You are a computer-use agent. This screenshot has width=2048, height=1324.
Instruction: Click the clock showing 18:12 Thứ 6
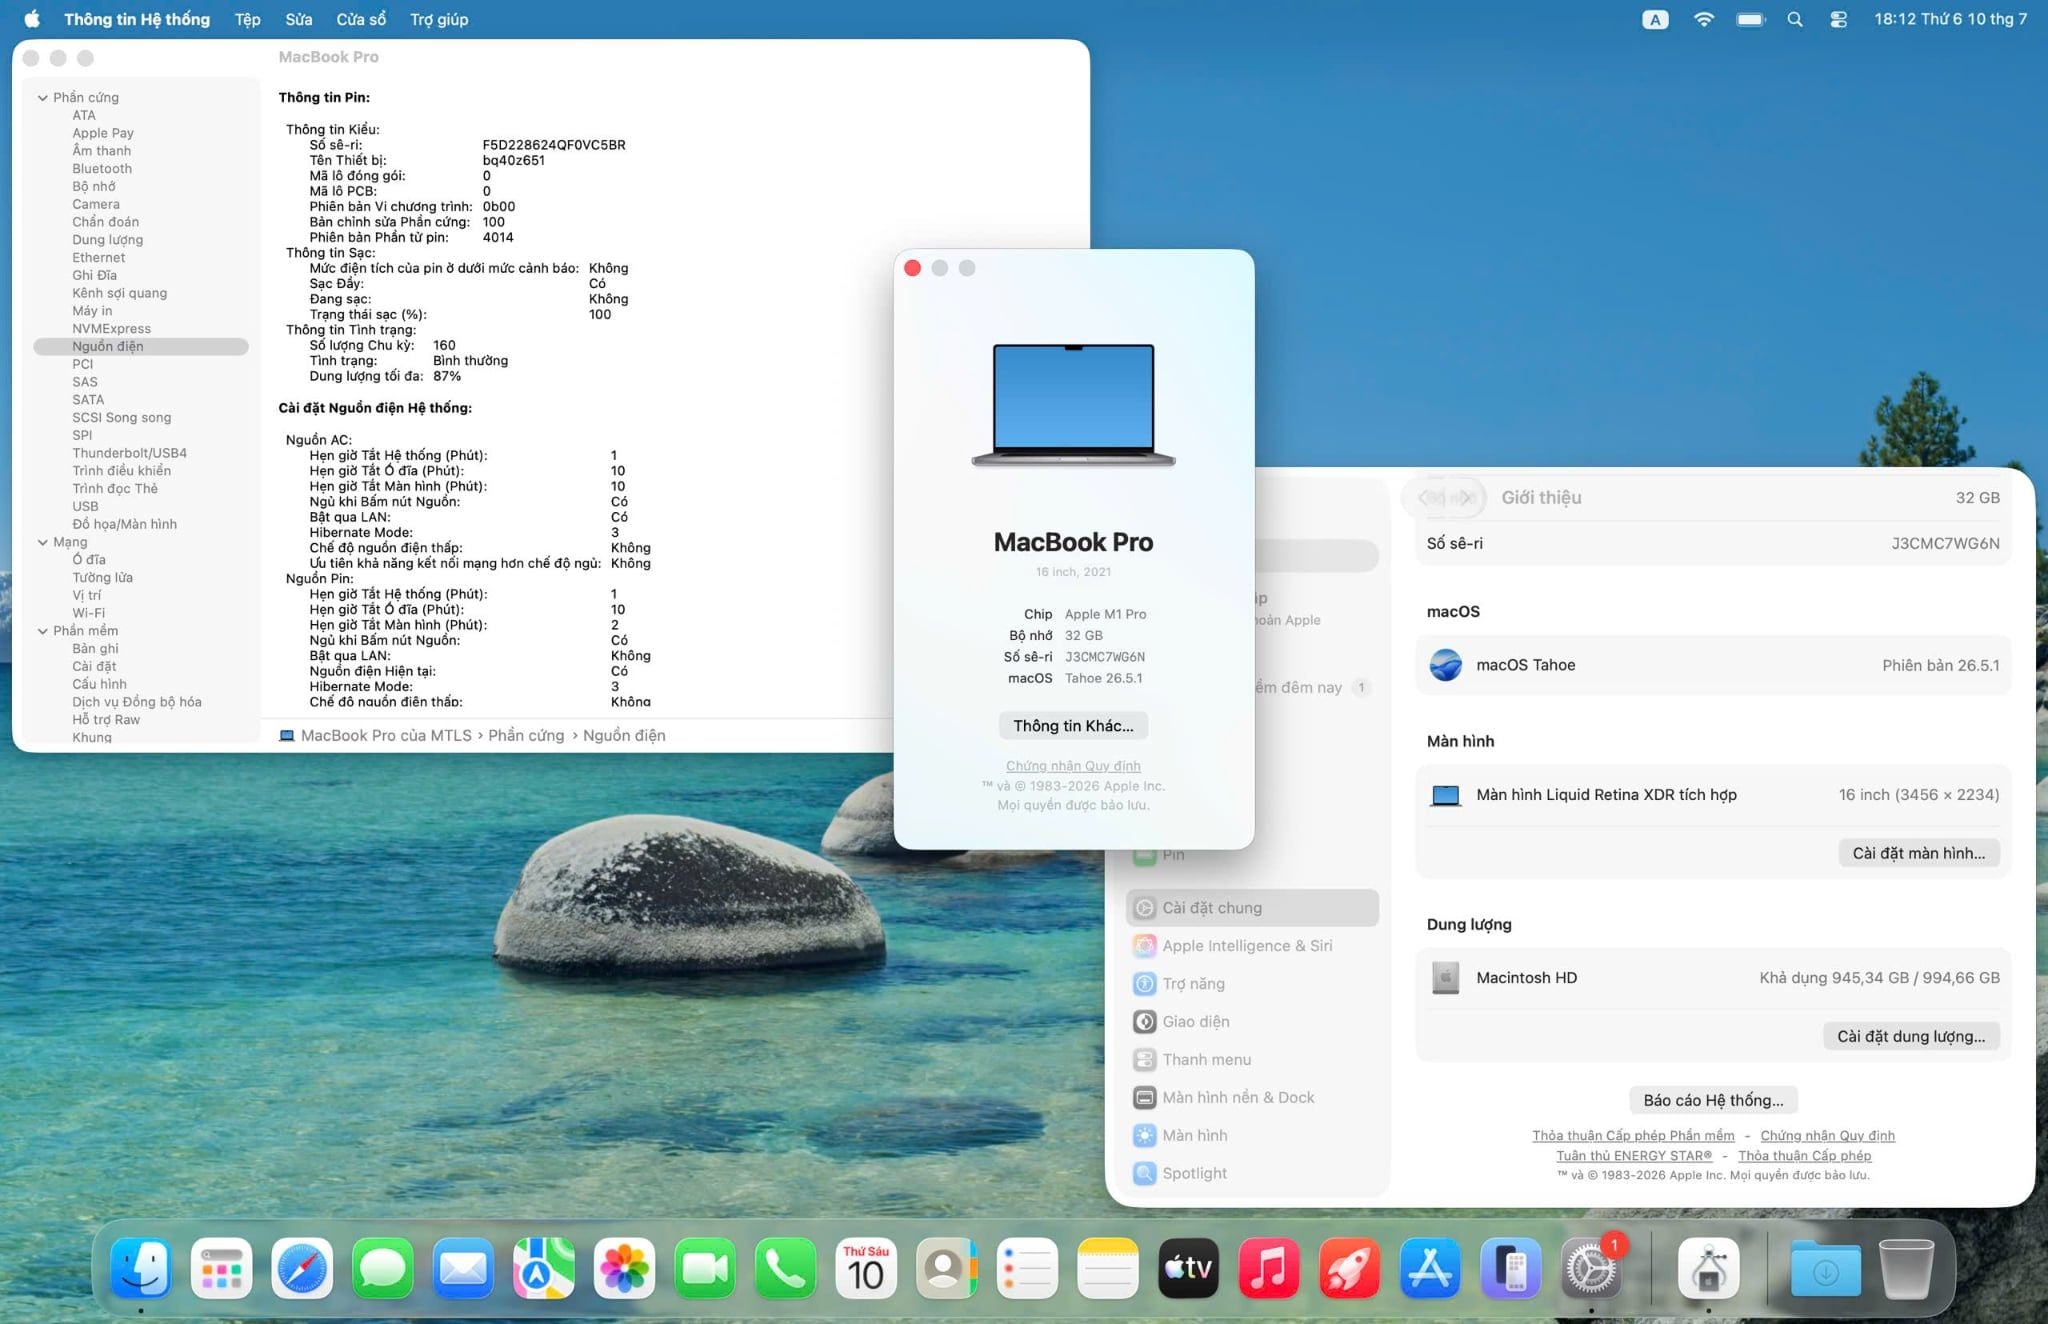click(x=1950, y=19)
